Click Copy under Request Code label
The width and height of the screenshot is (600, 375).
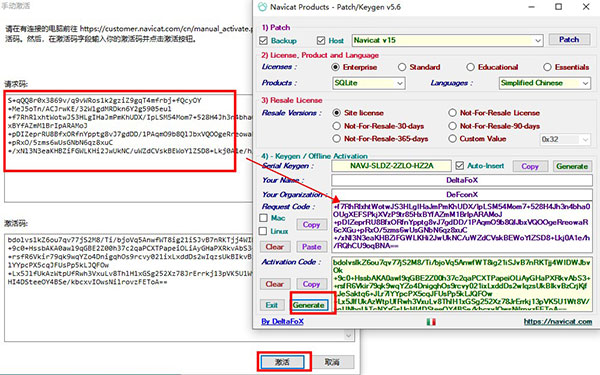(311, 225)
